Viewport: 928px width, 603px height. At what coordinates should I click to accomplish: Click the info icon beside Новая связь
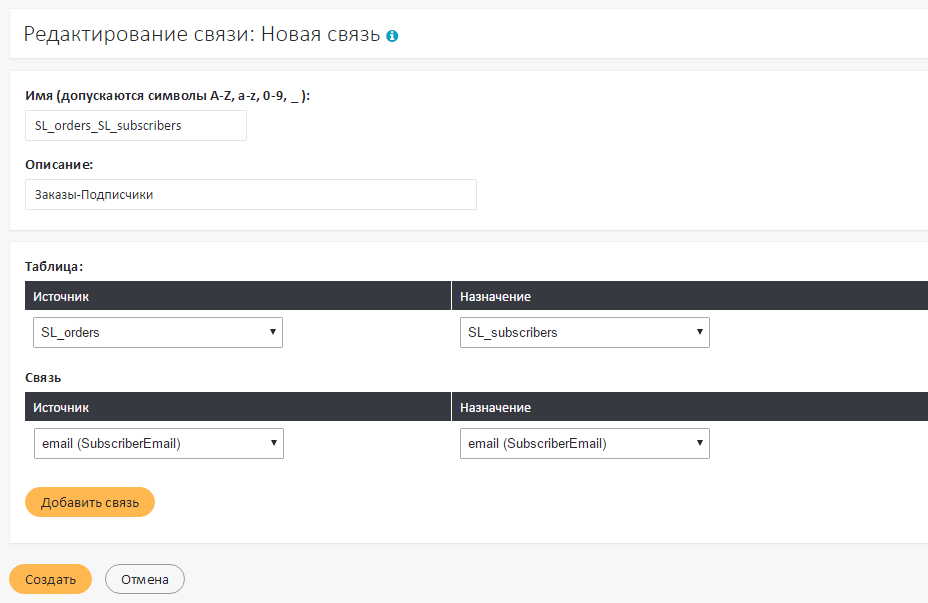(x=392, y=36)
